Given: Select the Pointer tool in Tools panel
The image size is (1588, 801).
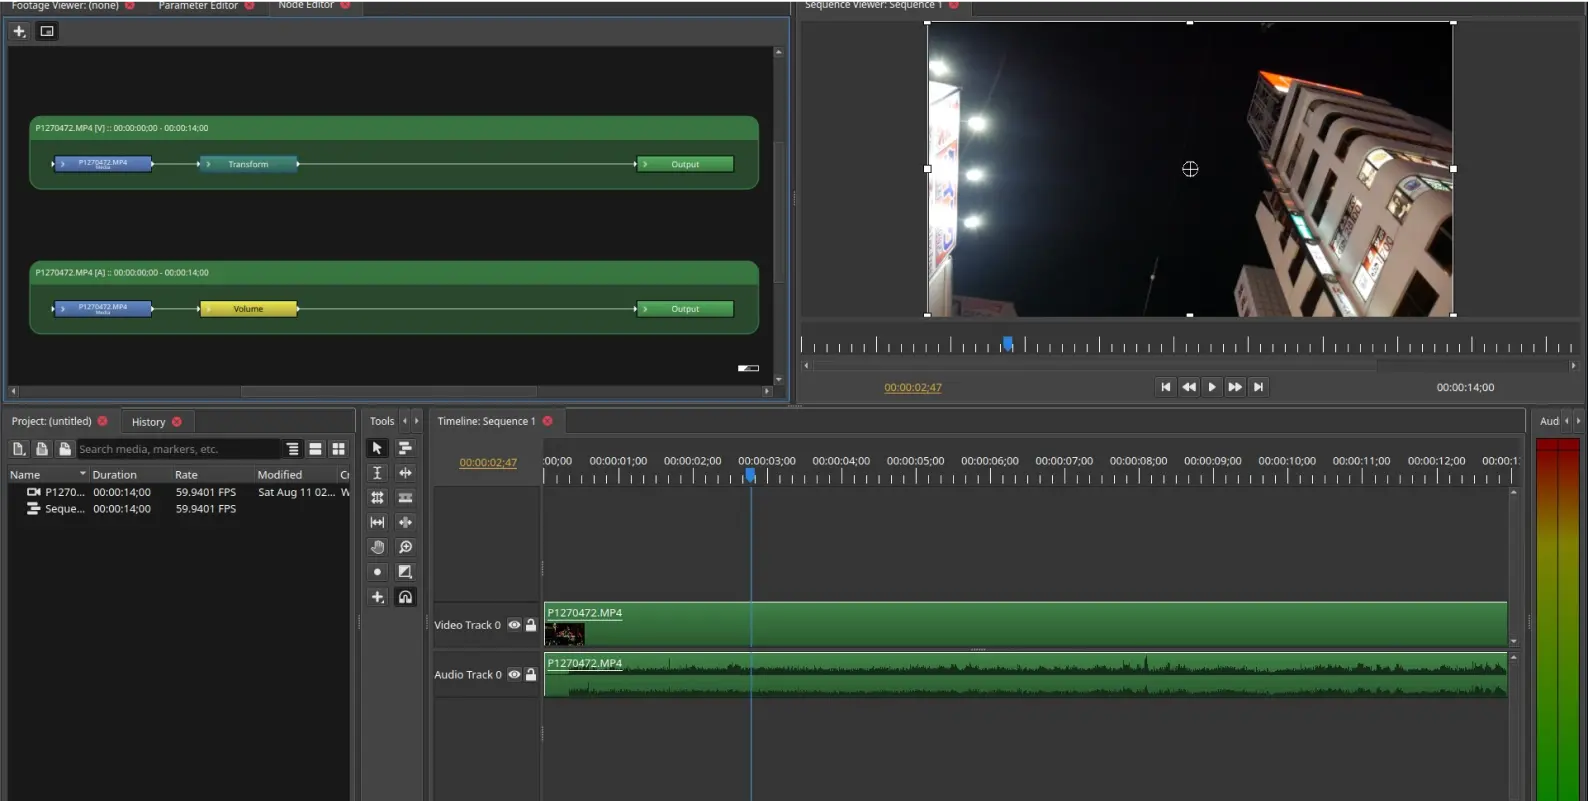Looking at the screenshot, I should 377,448.
